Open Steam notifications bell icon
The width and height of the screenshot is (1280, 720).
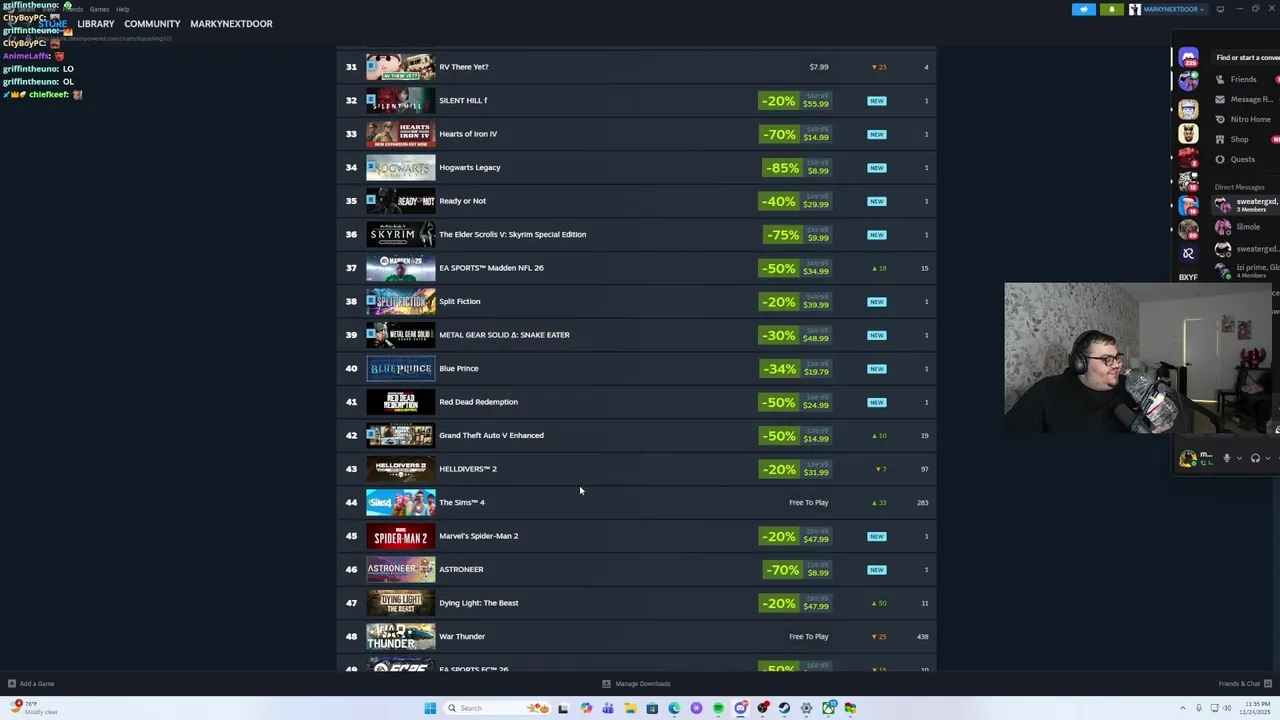[x=1112, y=9]
